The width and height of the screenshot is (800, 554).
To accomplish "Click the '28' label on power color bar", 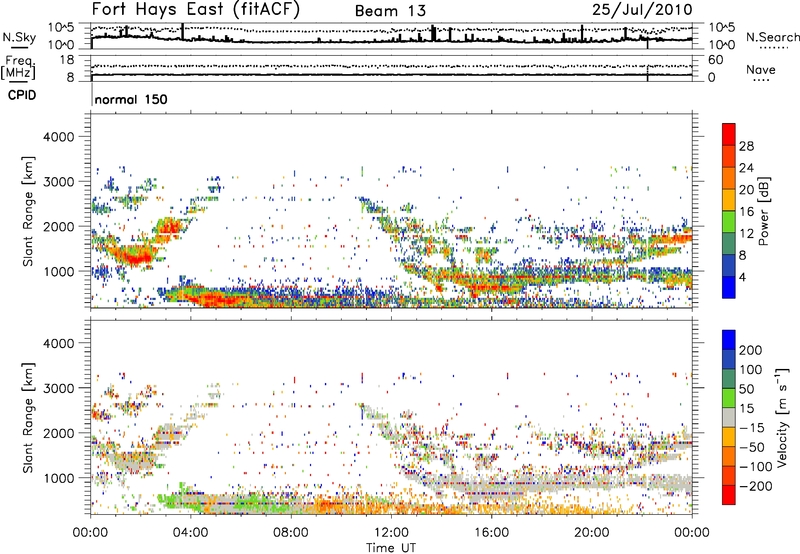I will [x=746, y=146].
